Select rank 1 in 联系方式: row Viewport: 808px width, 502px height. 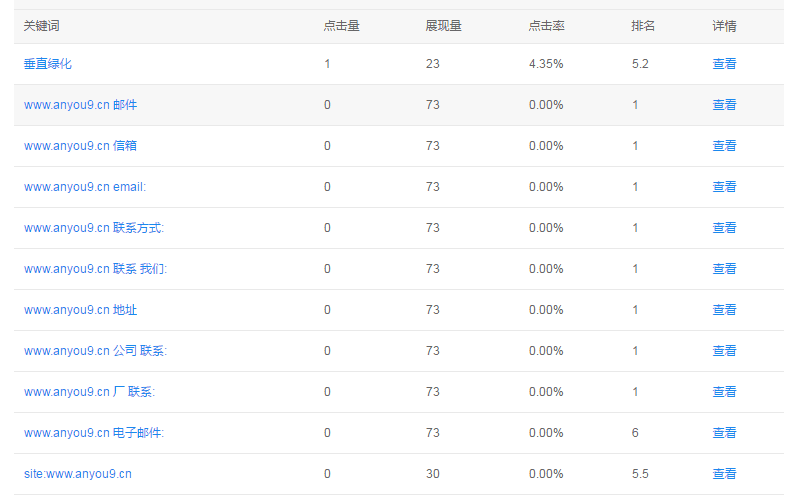635,228
